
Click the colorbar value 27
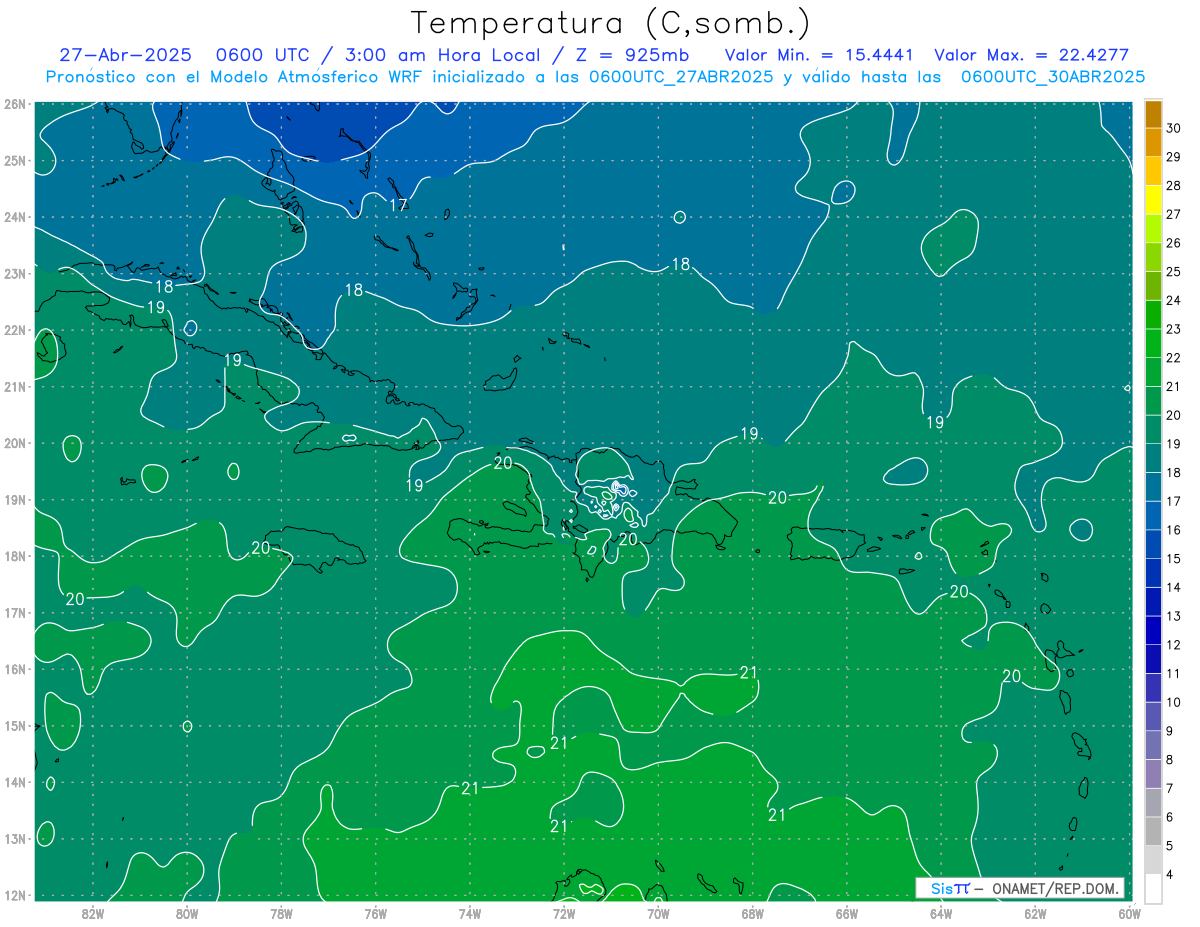click(1173, 214)
